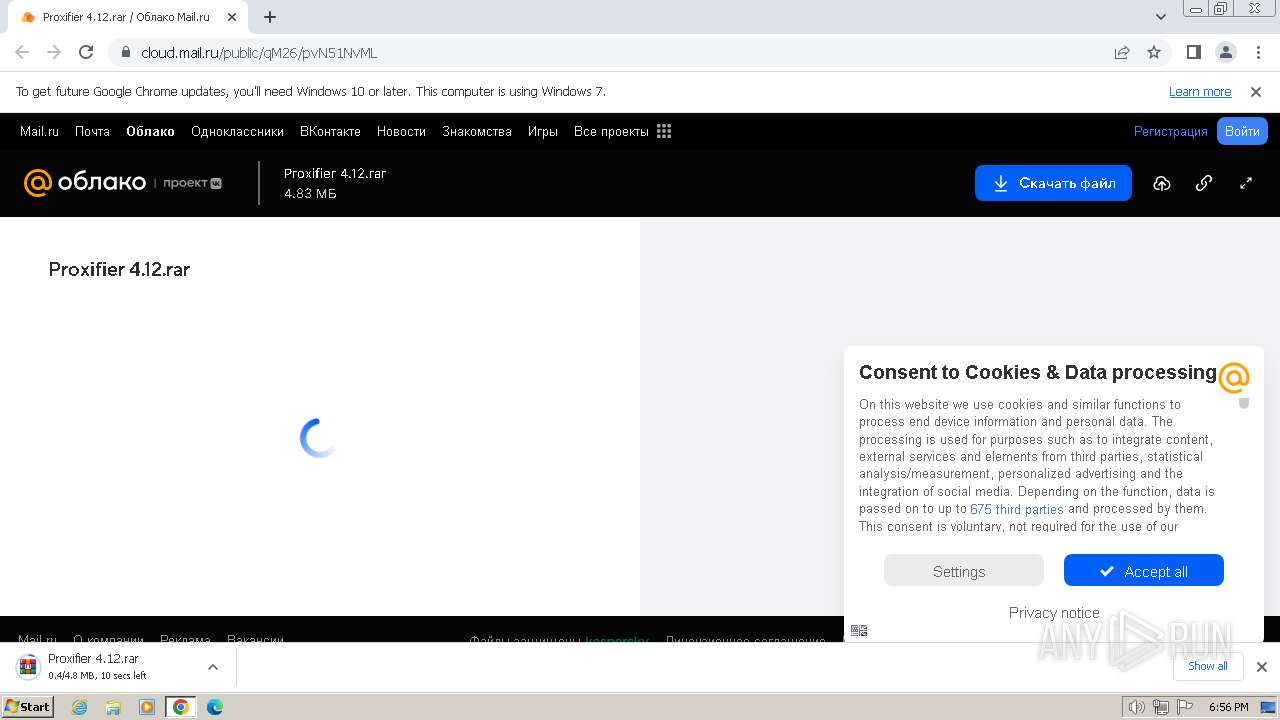Select Облако in navigation bar
This screenshot has height=720, width=1280.
coord(150,131)
